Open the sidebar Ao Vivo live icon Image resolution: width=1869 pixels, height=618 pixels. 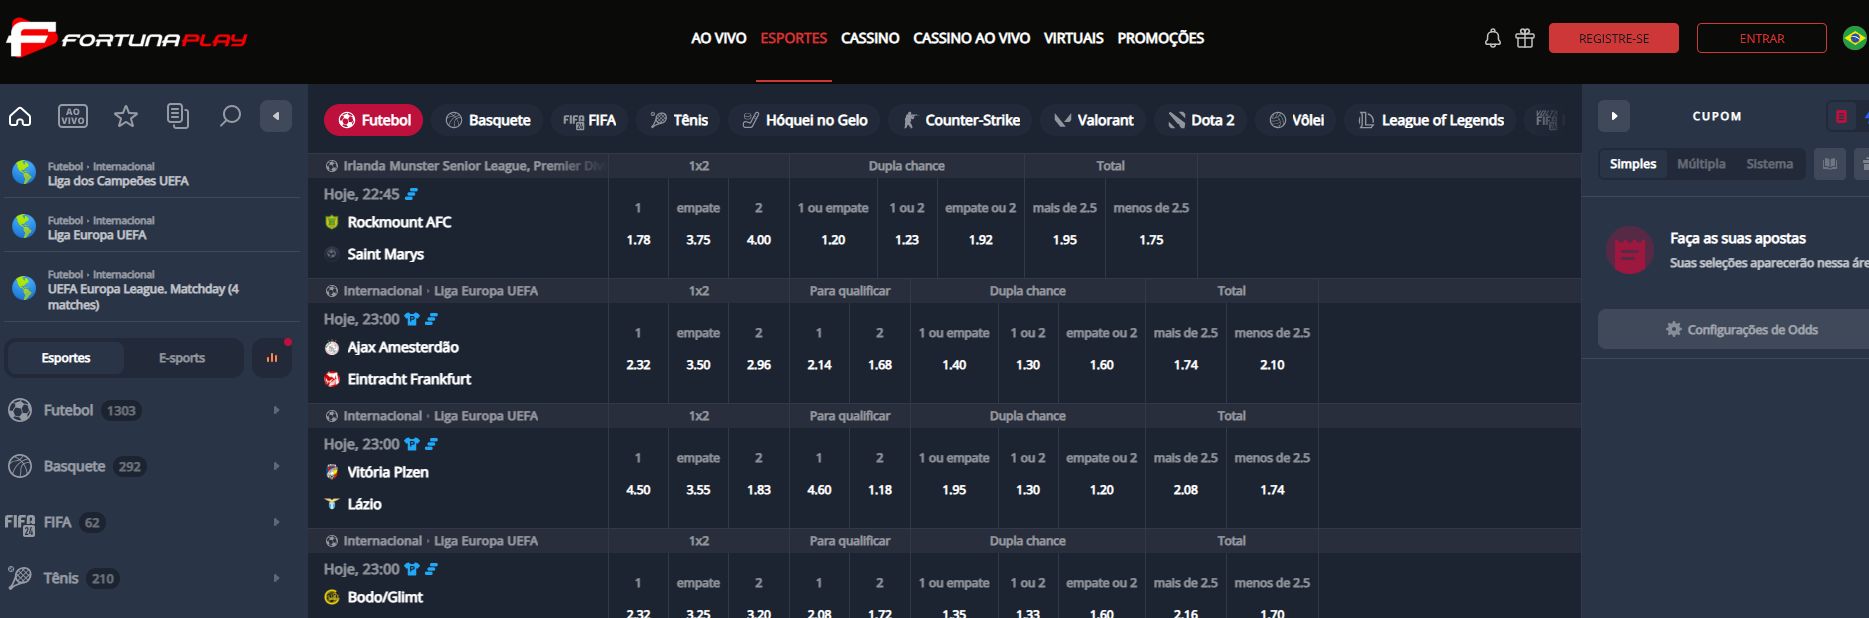tap(73, 117)
